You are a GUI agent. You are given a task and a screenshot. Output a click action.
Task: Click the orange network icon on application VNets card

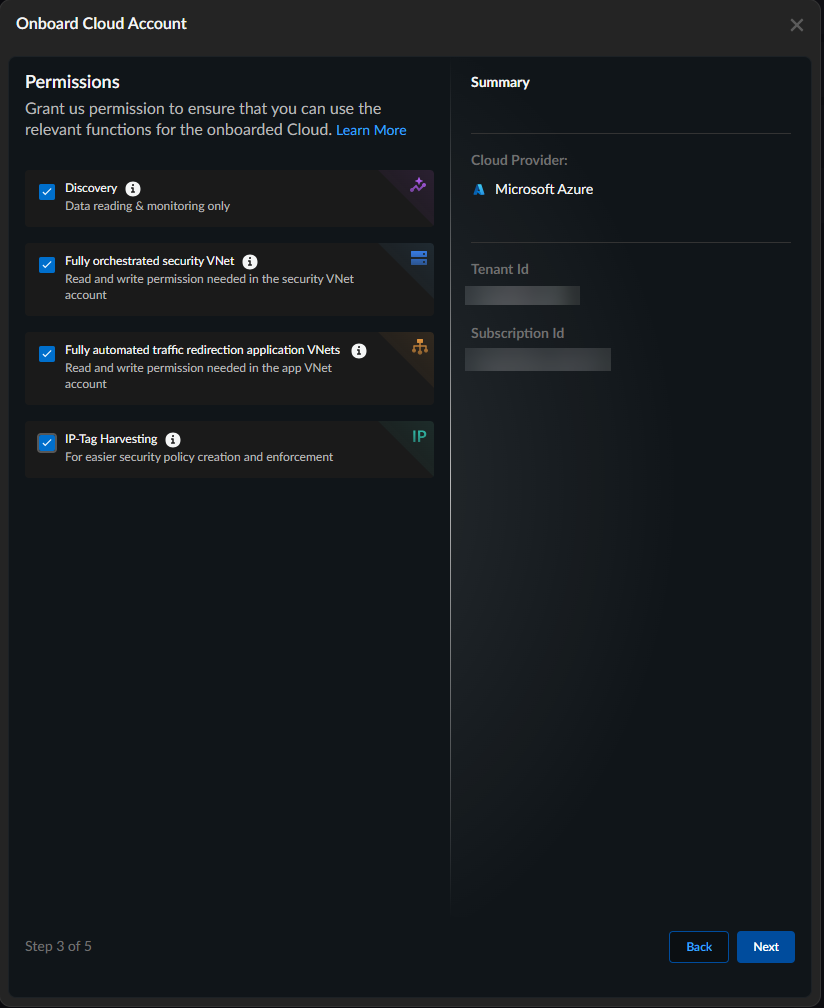pos(420,347)
